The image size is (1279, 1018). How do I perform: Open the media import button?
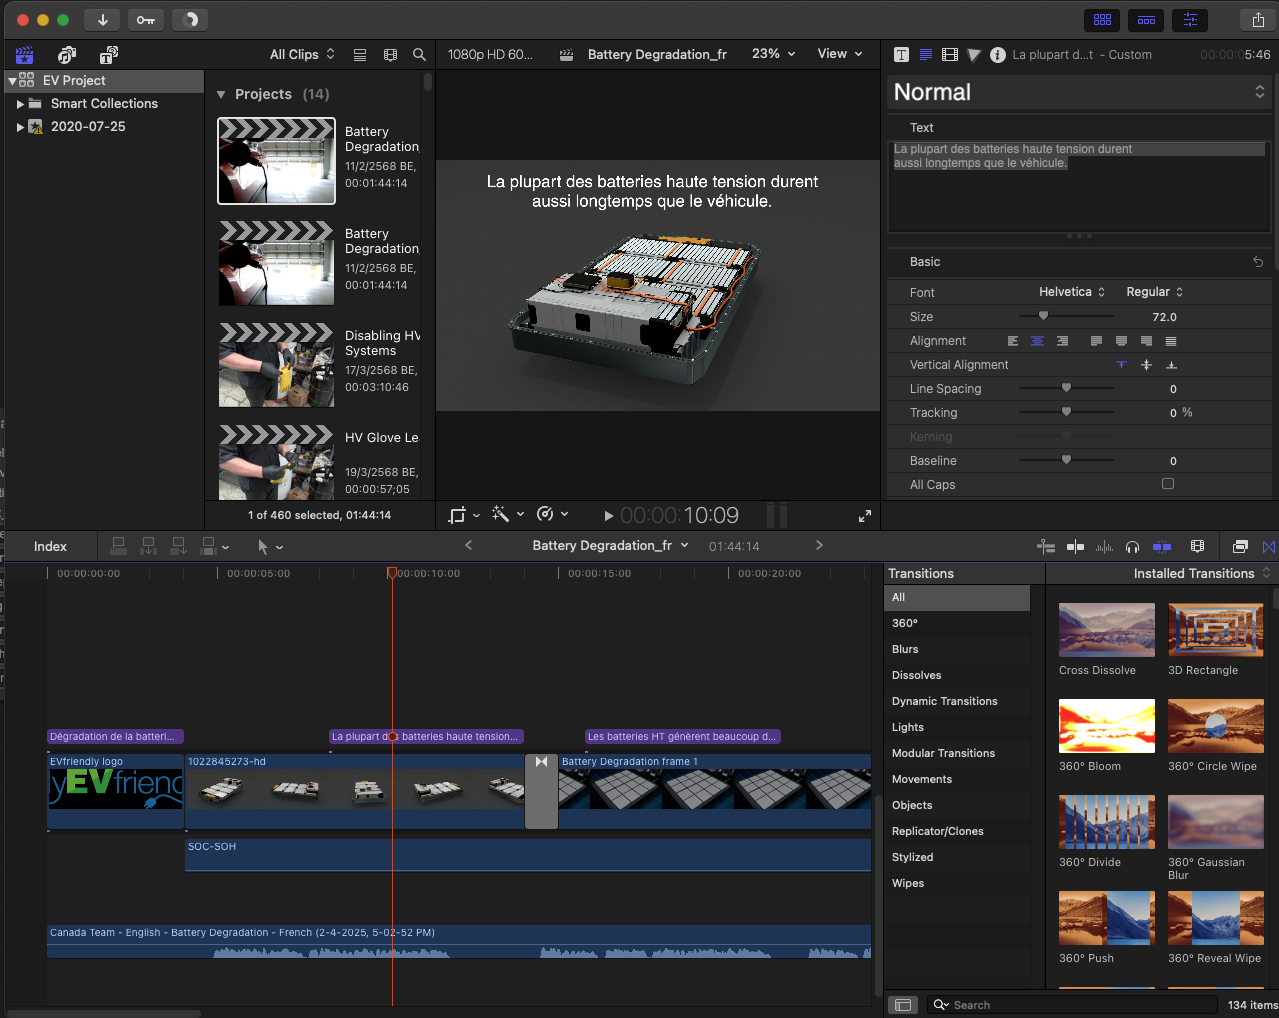102,19
